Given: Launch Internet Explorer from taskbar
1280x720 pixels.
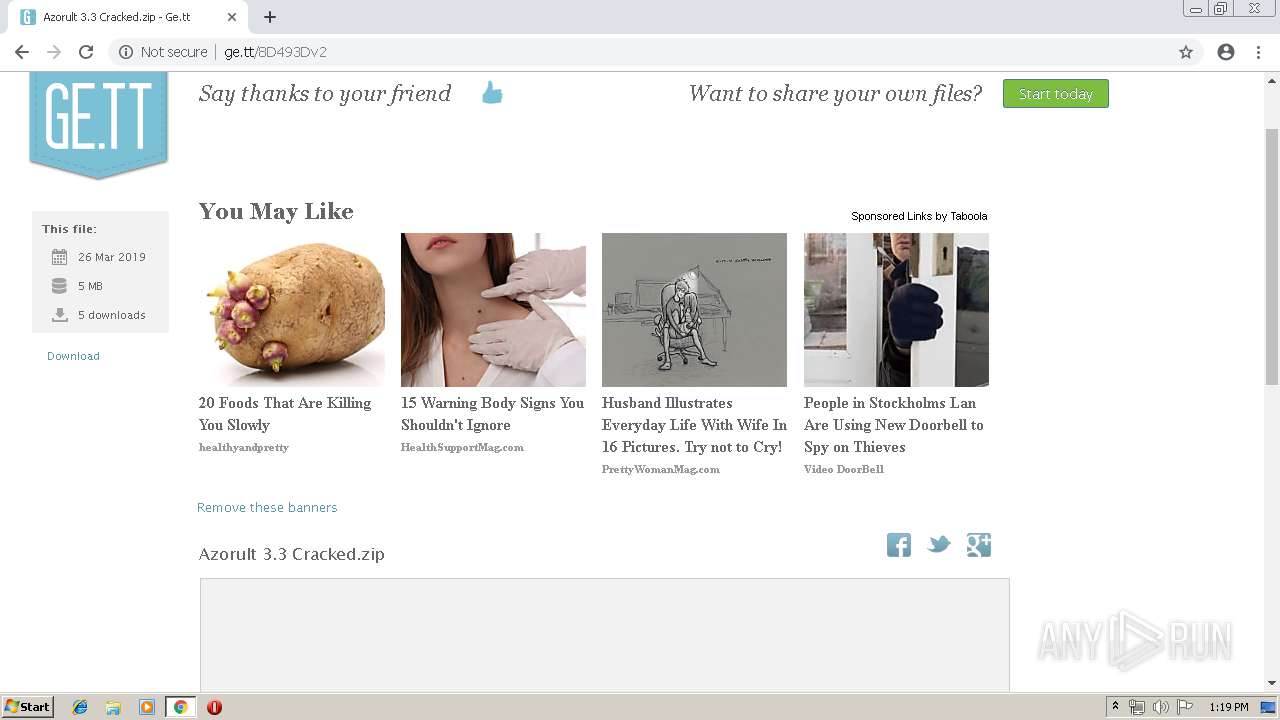Looking at the screenshot, I should coord(80,707).
